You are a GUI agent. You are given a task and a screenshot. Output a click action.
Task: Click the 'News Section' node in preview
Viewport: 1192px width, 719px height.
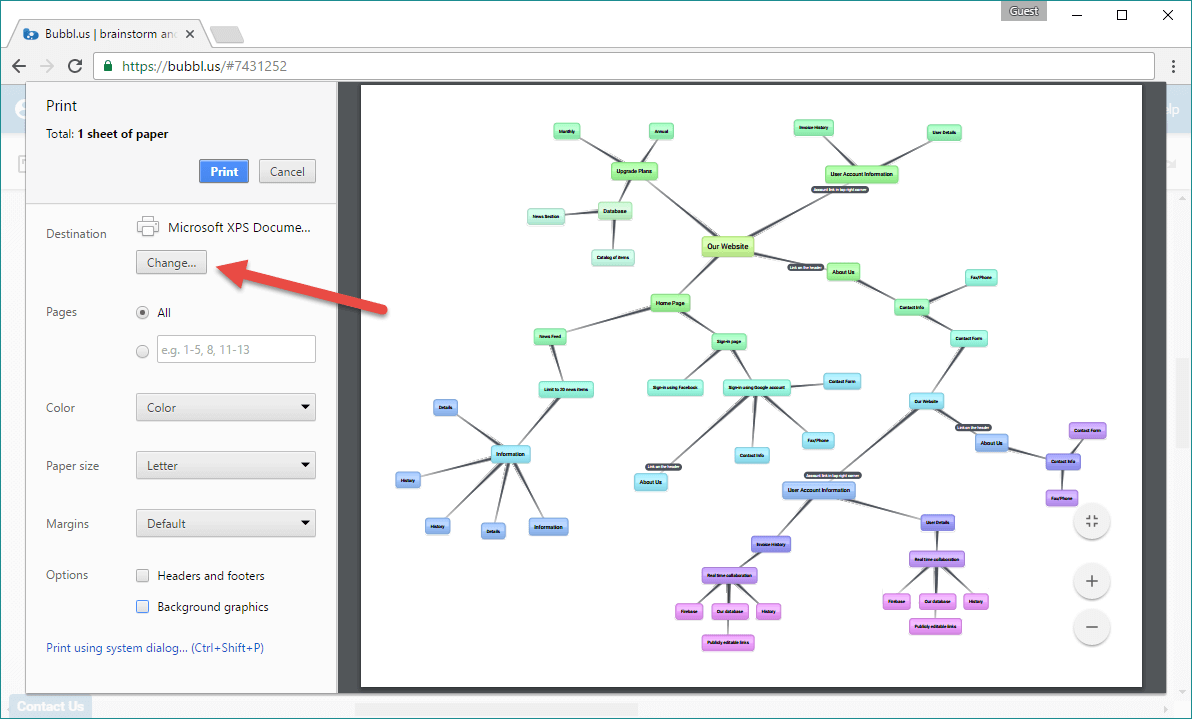pyautogui.click(x=546, y=217)
